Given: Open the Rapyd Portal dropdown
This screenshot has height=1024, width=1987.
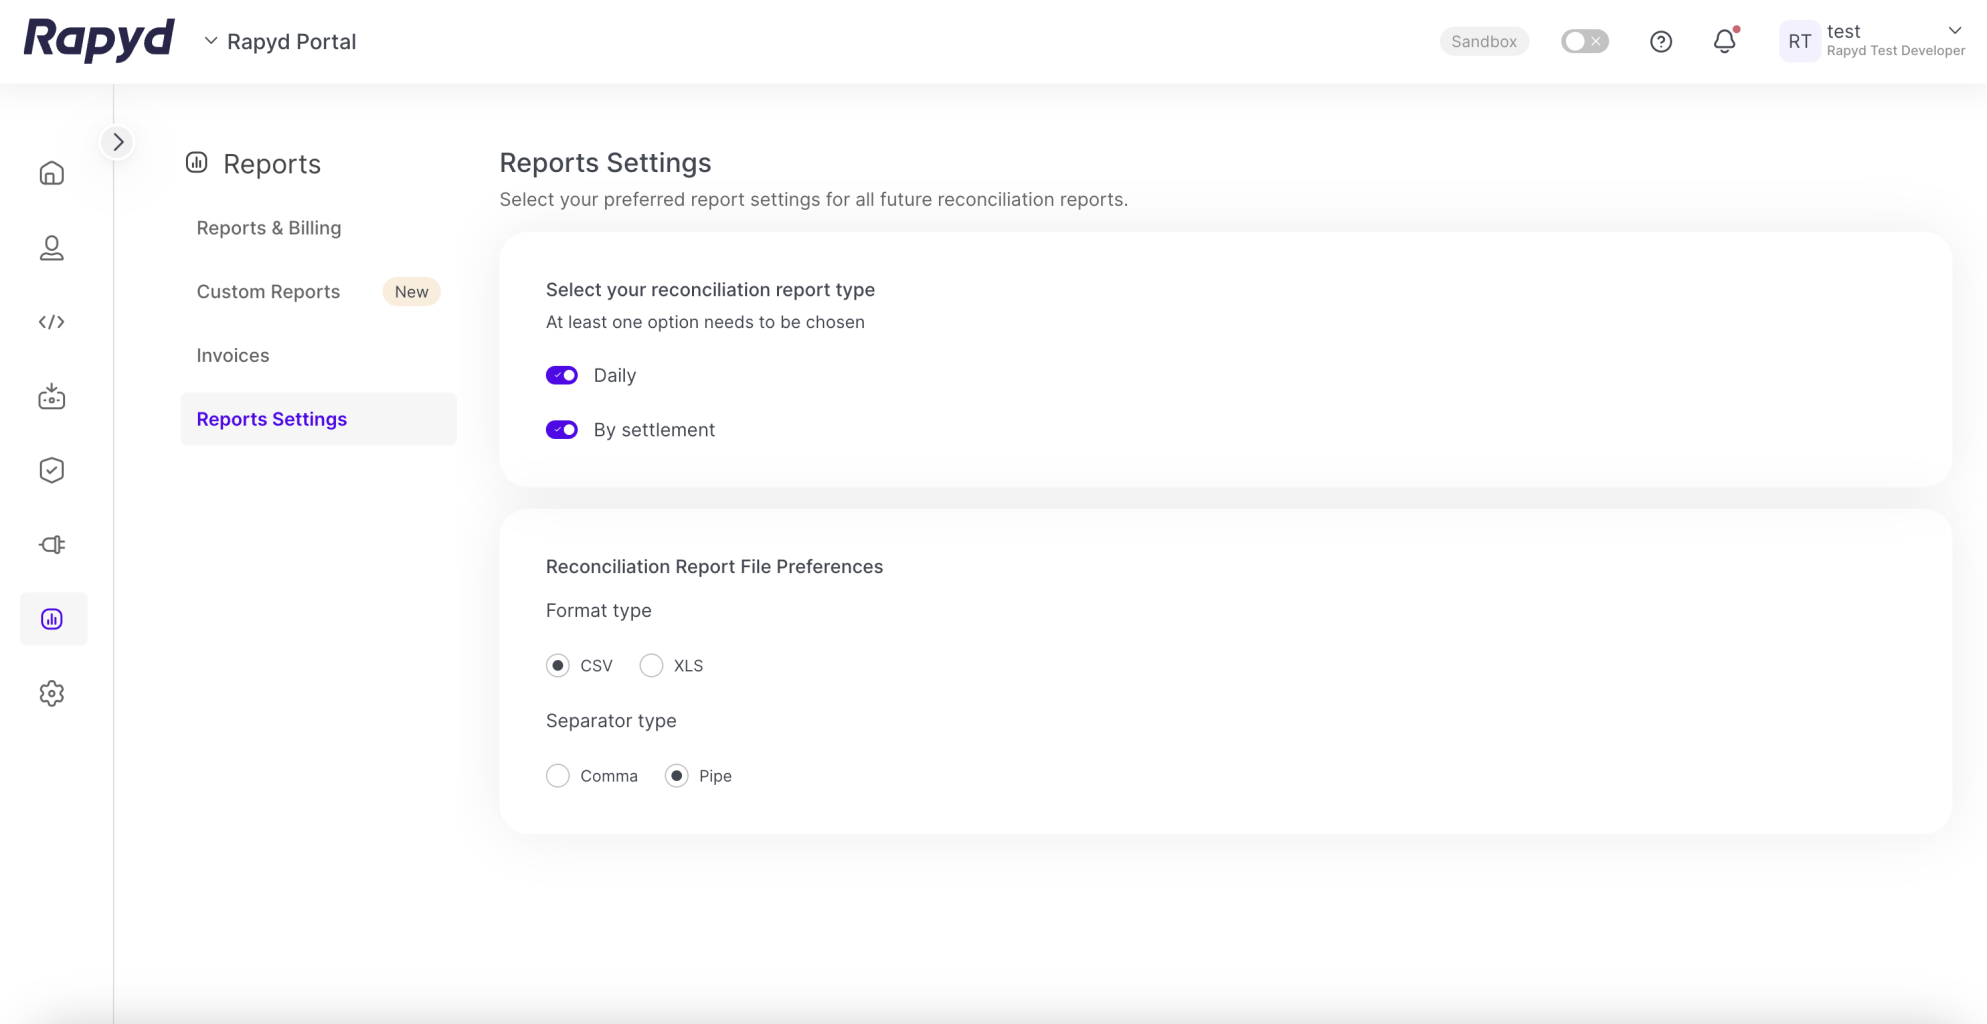Looking at the screenshot, I should pos(281,42).
